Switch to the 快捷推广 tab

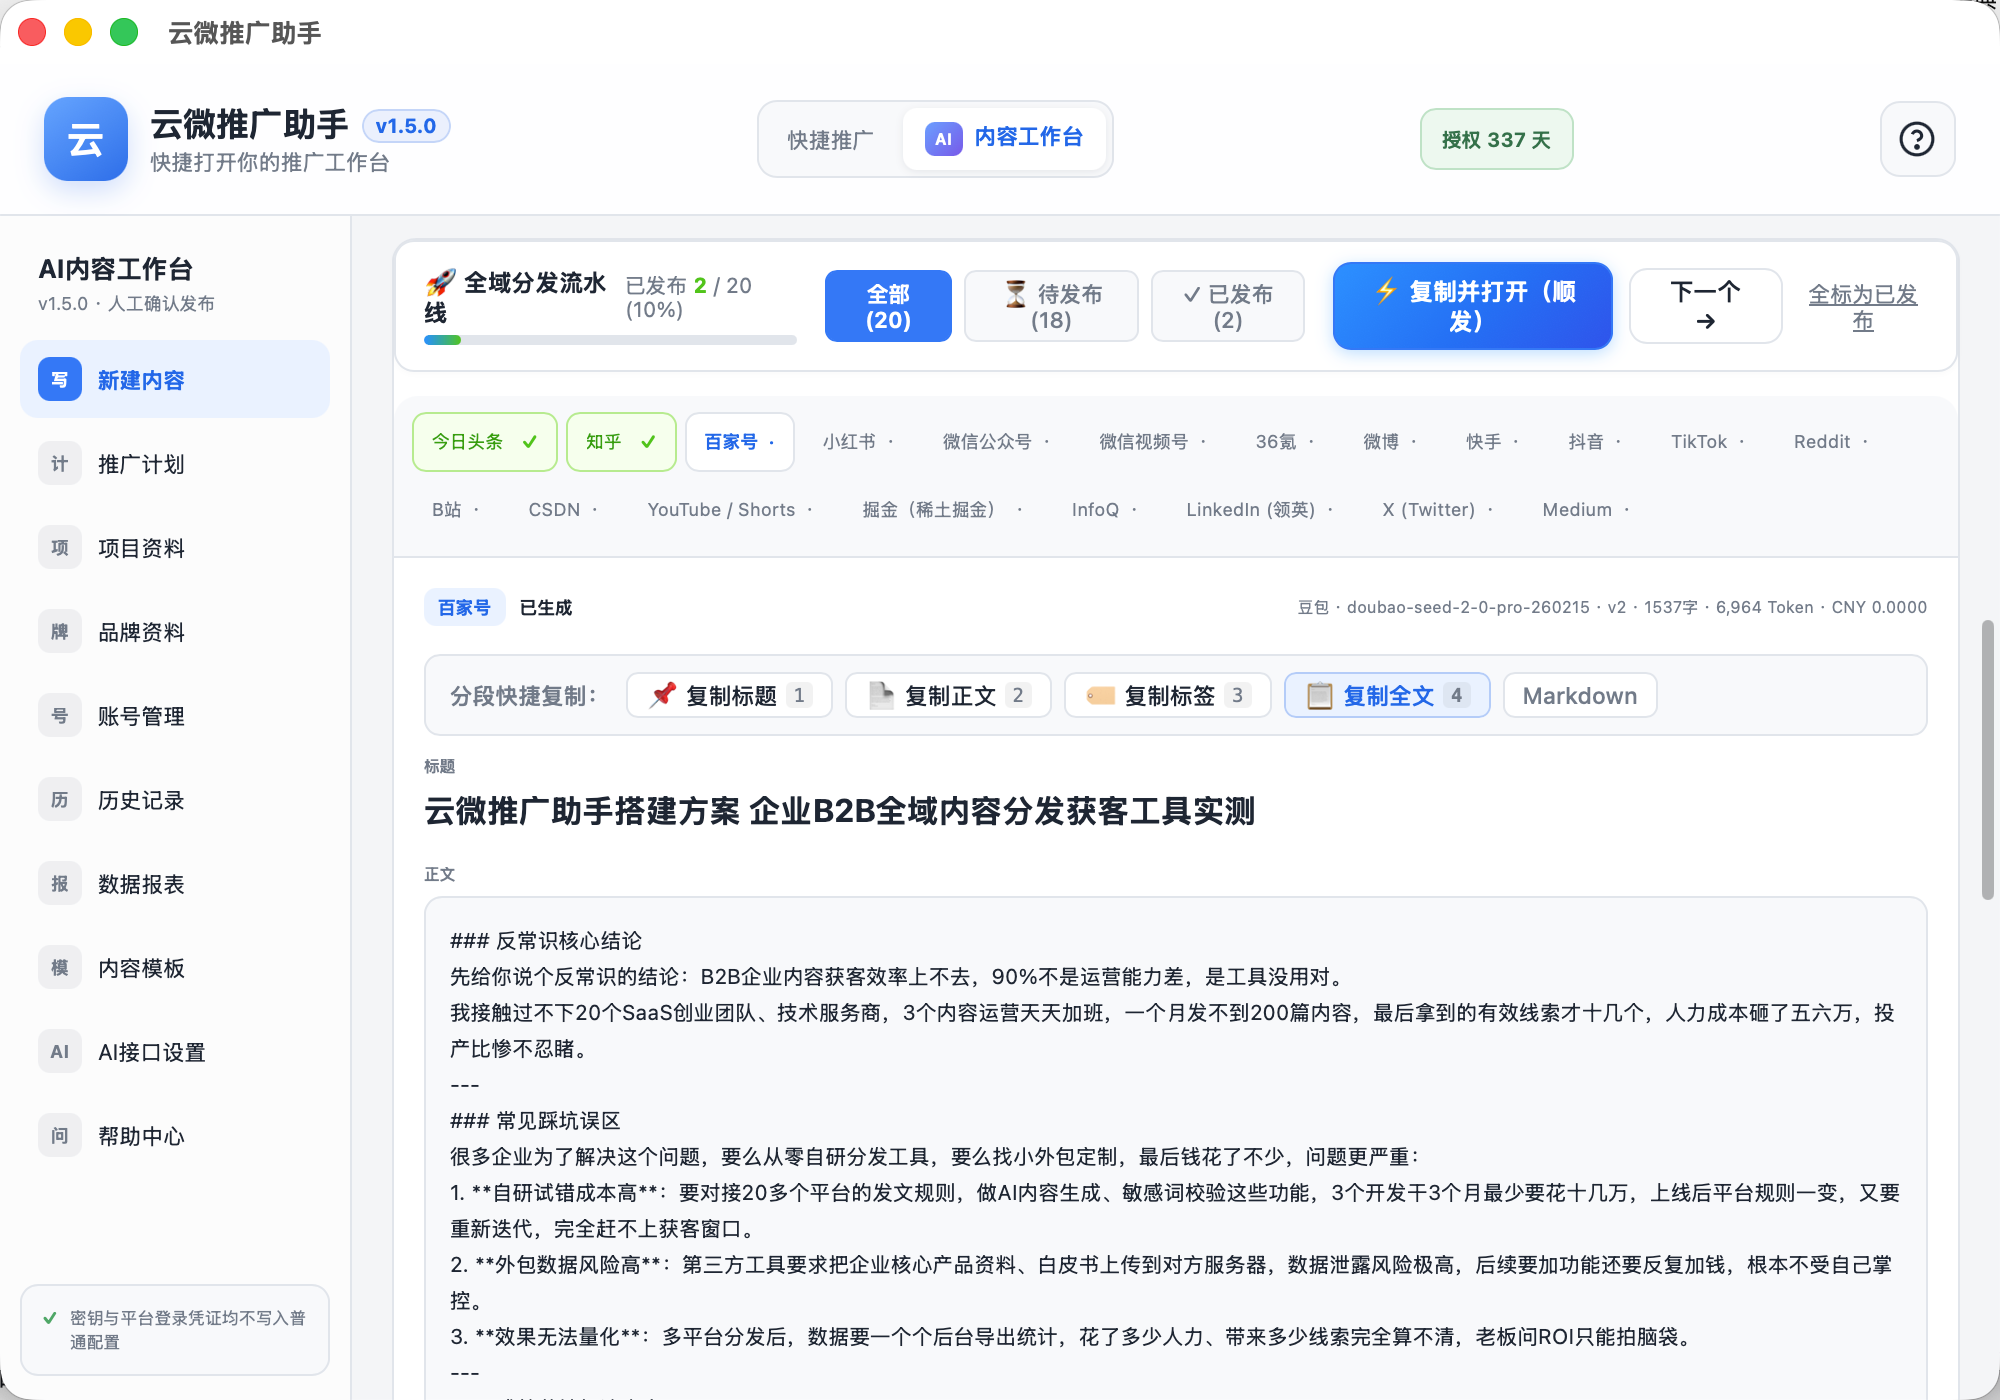pos(830,140)
